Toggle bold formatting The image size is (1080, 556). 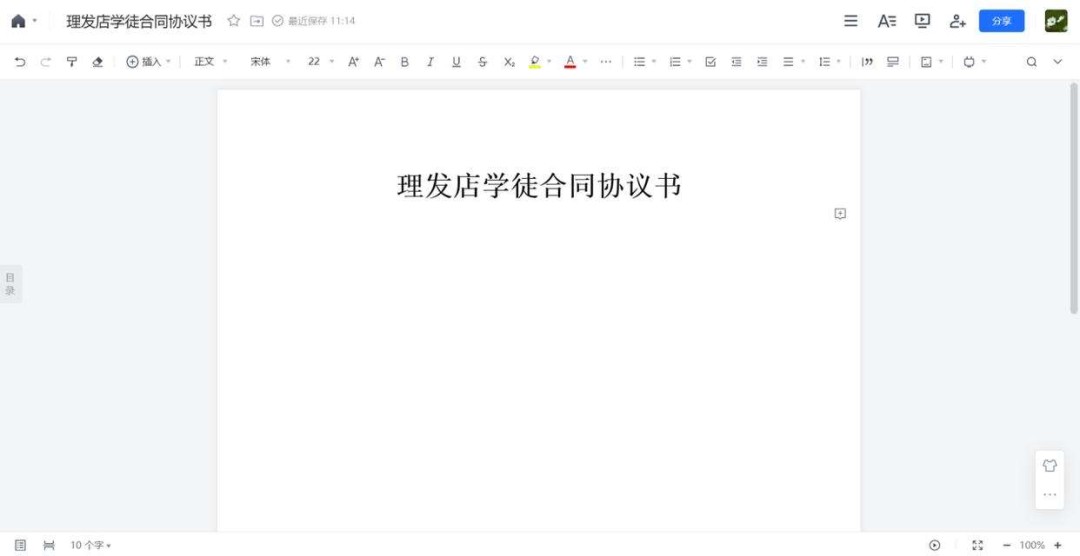pyautogui.click(x=404, y=62)
